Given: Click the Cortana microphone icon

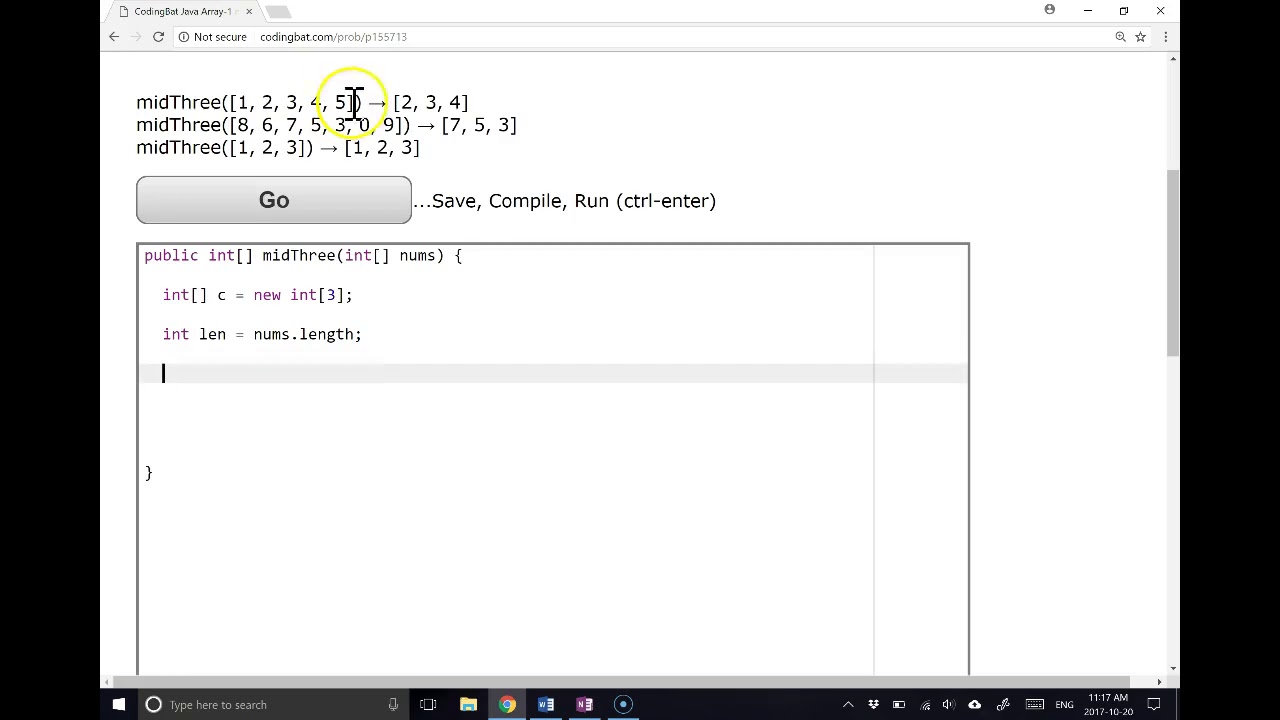Looking at the screenshot, I should [x=393, y=705].
